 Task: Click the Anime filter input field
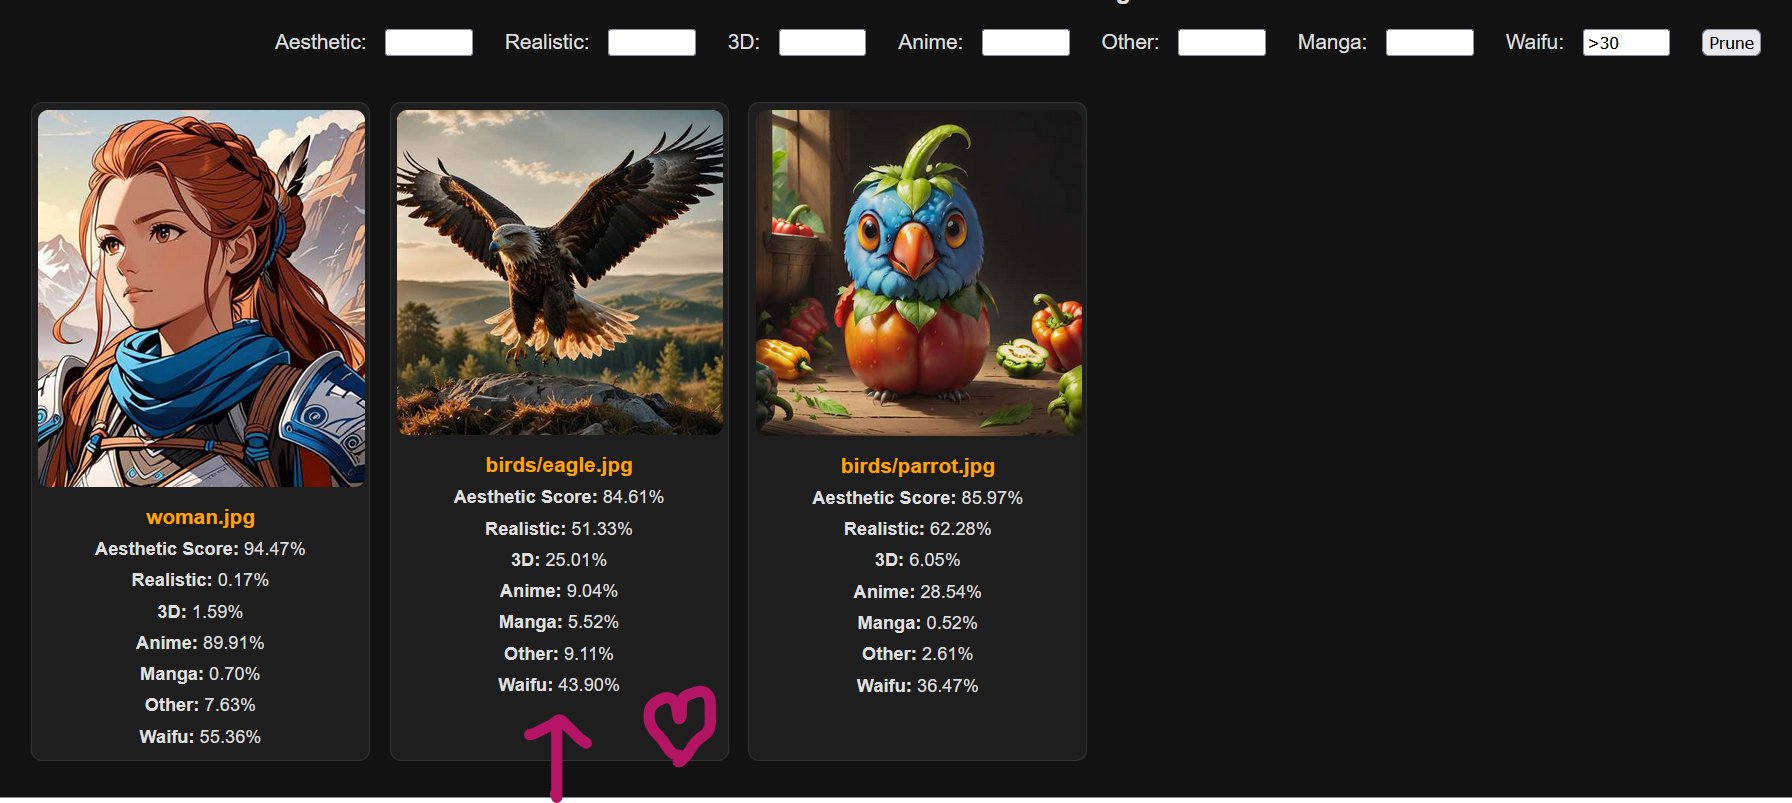coord(1026,42)
